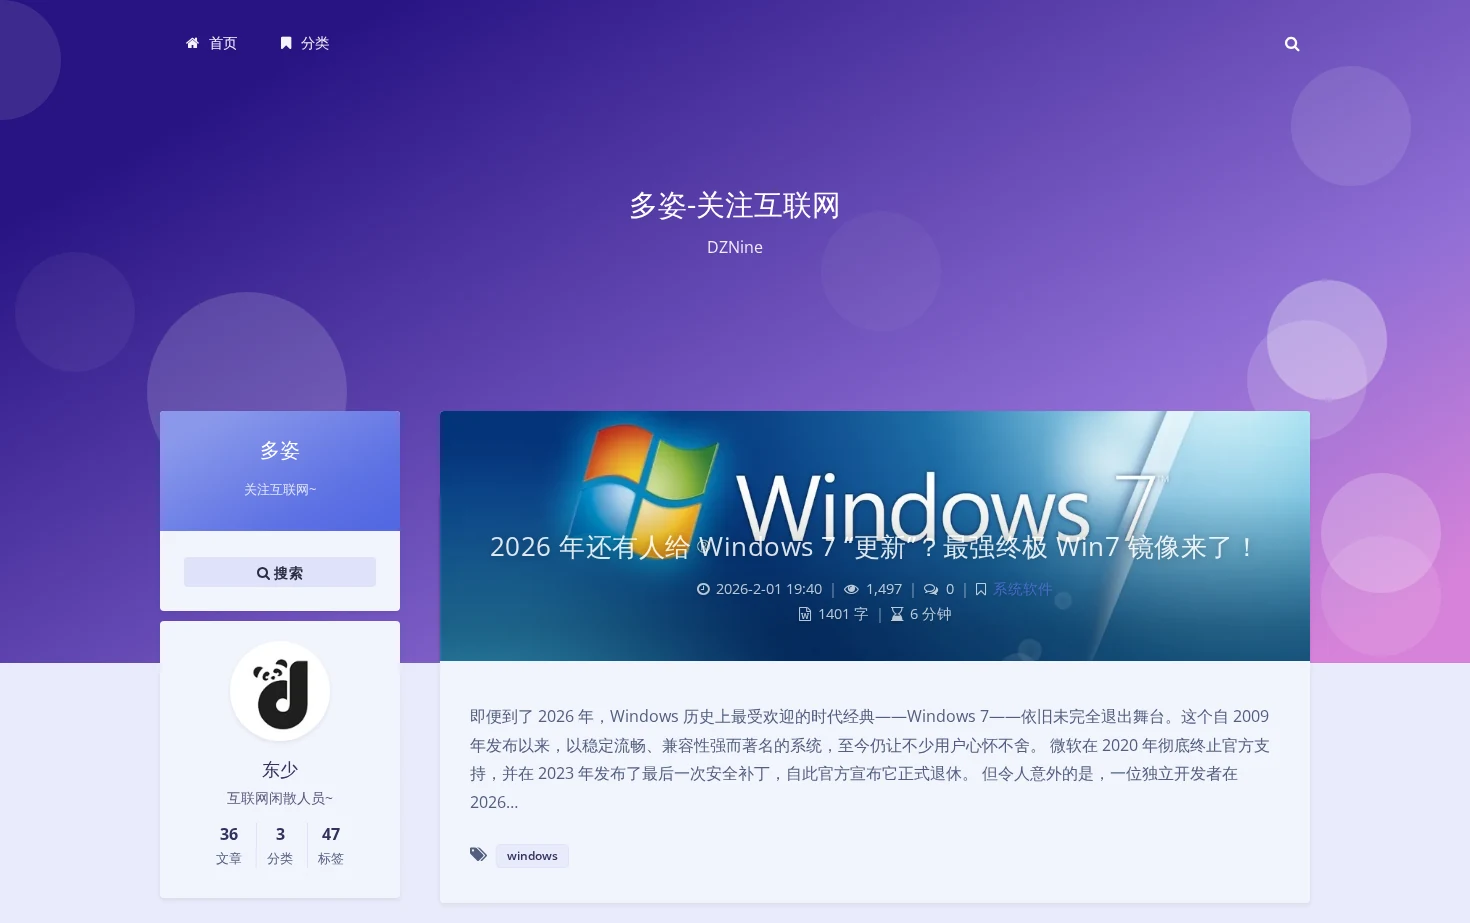Click the post date 2026-2-01 19:40
Viewport: 1470px width, 923px height.
click(769, 589)
